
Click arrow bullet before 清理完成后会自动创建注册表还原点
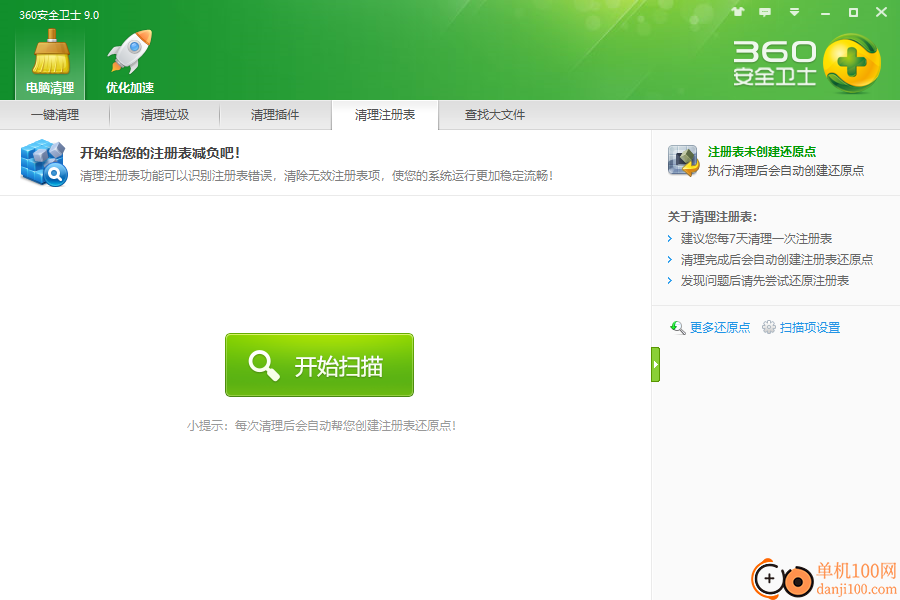(x=670, y=260)
